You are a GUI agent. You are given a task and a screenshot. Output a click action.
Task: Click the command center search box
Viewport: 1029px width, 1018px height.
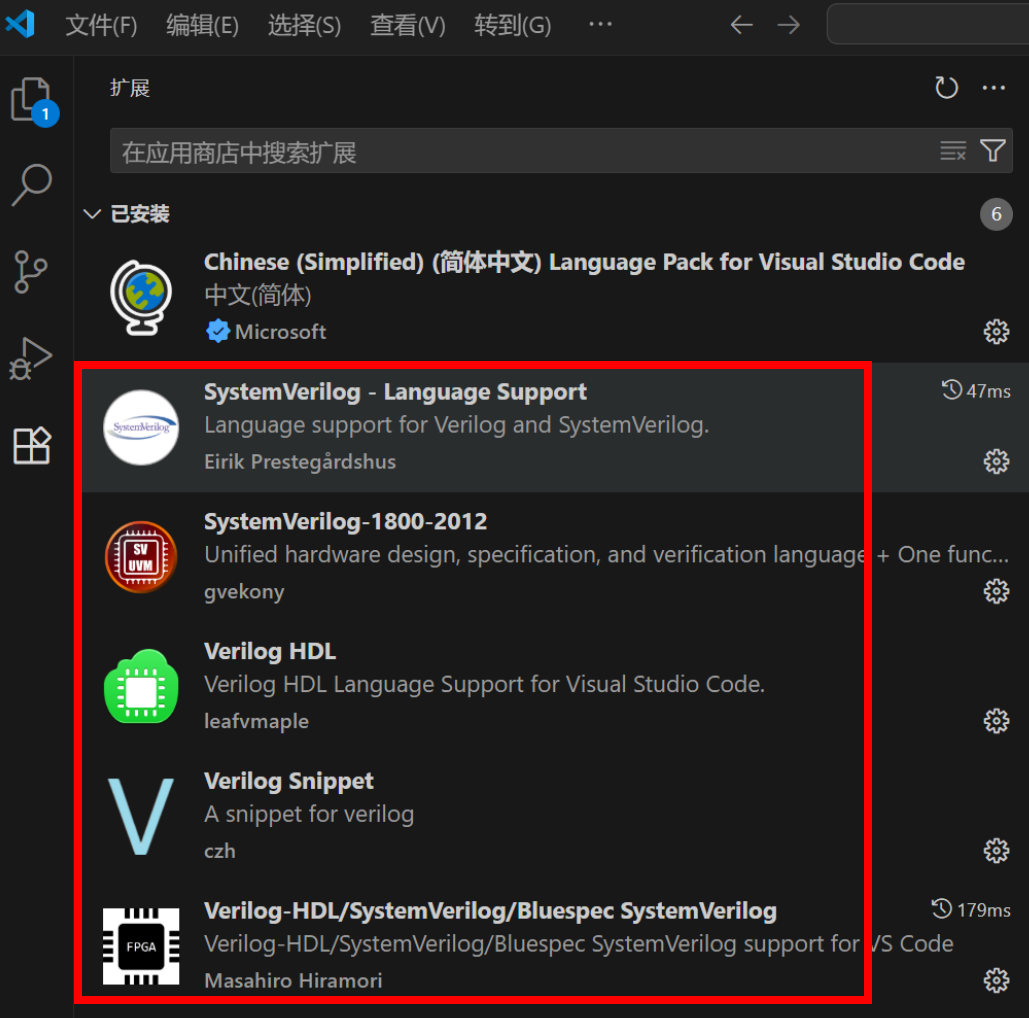928,24
